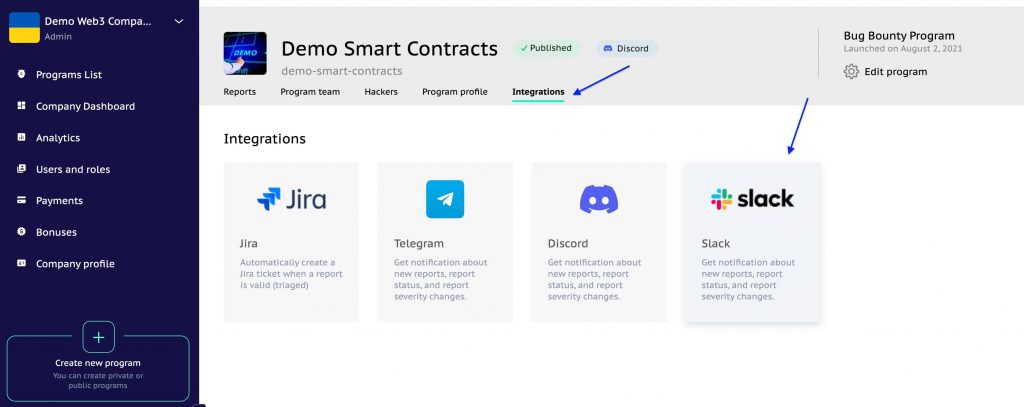Select the Discord integration card
The image size is (1024, 407).
[599, 242]
